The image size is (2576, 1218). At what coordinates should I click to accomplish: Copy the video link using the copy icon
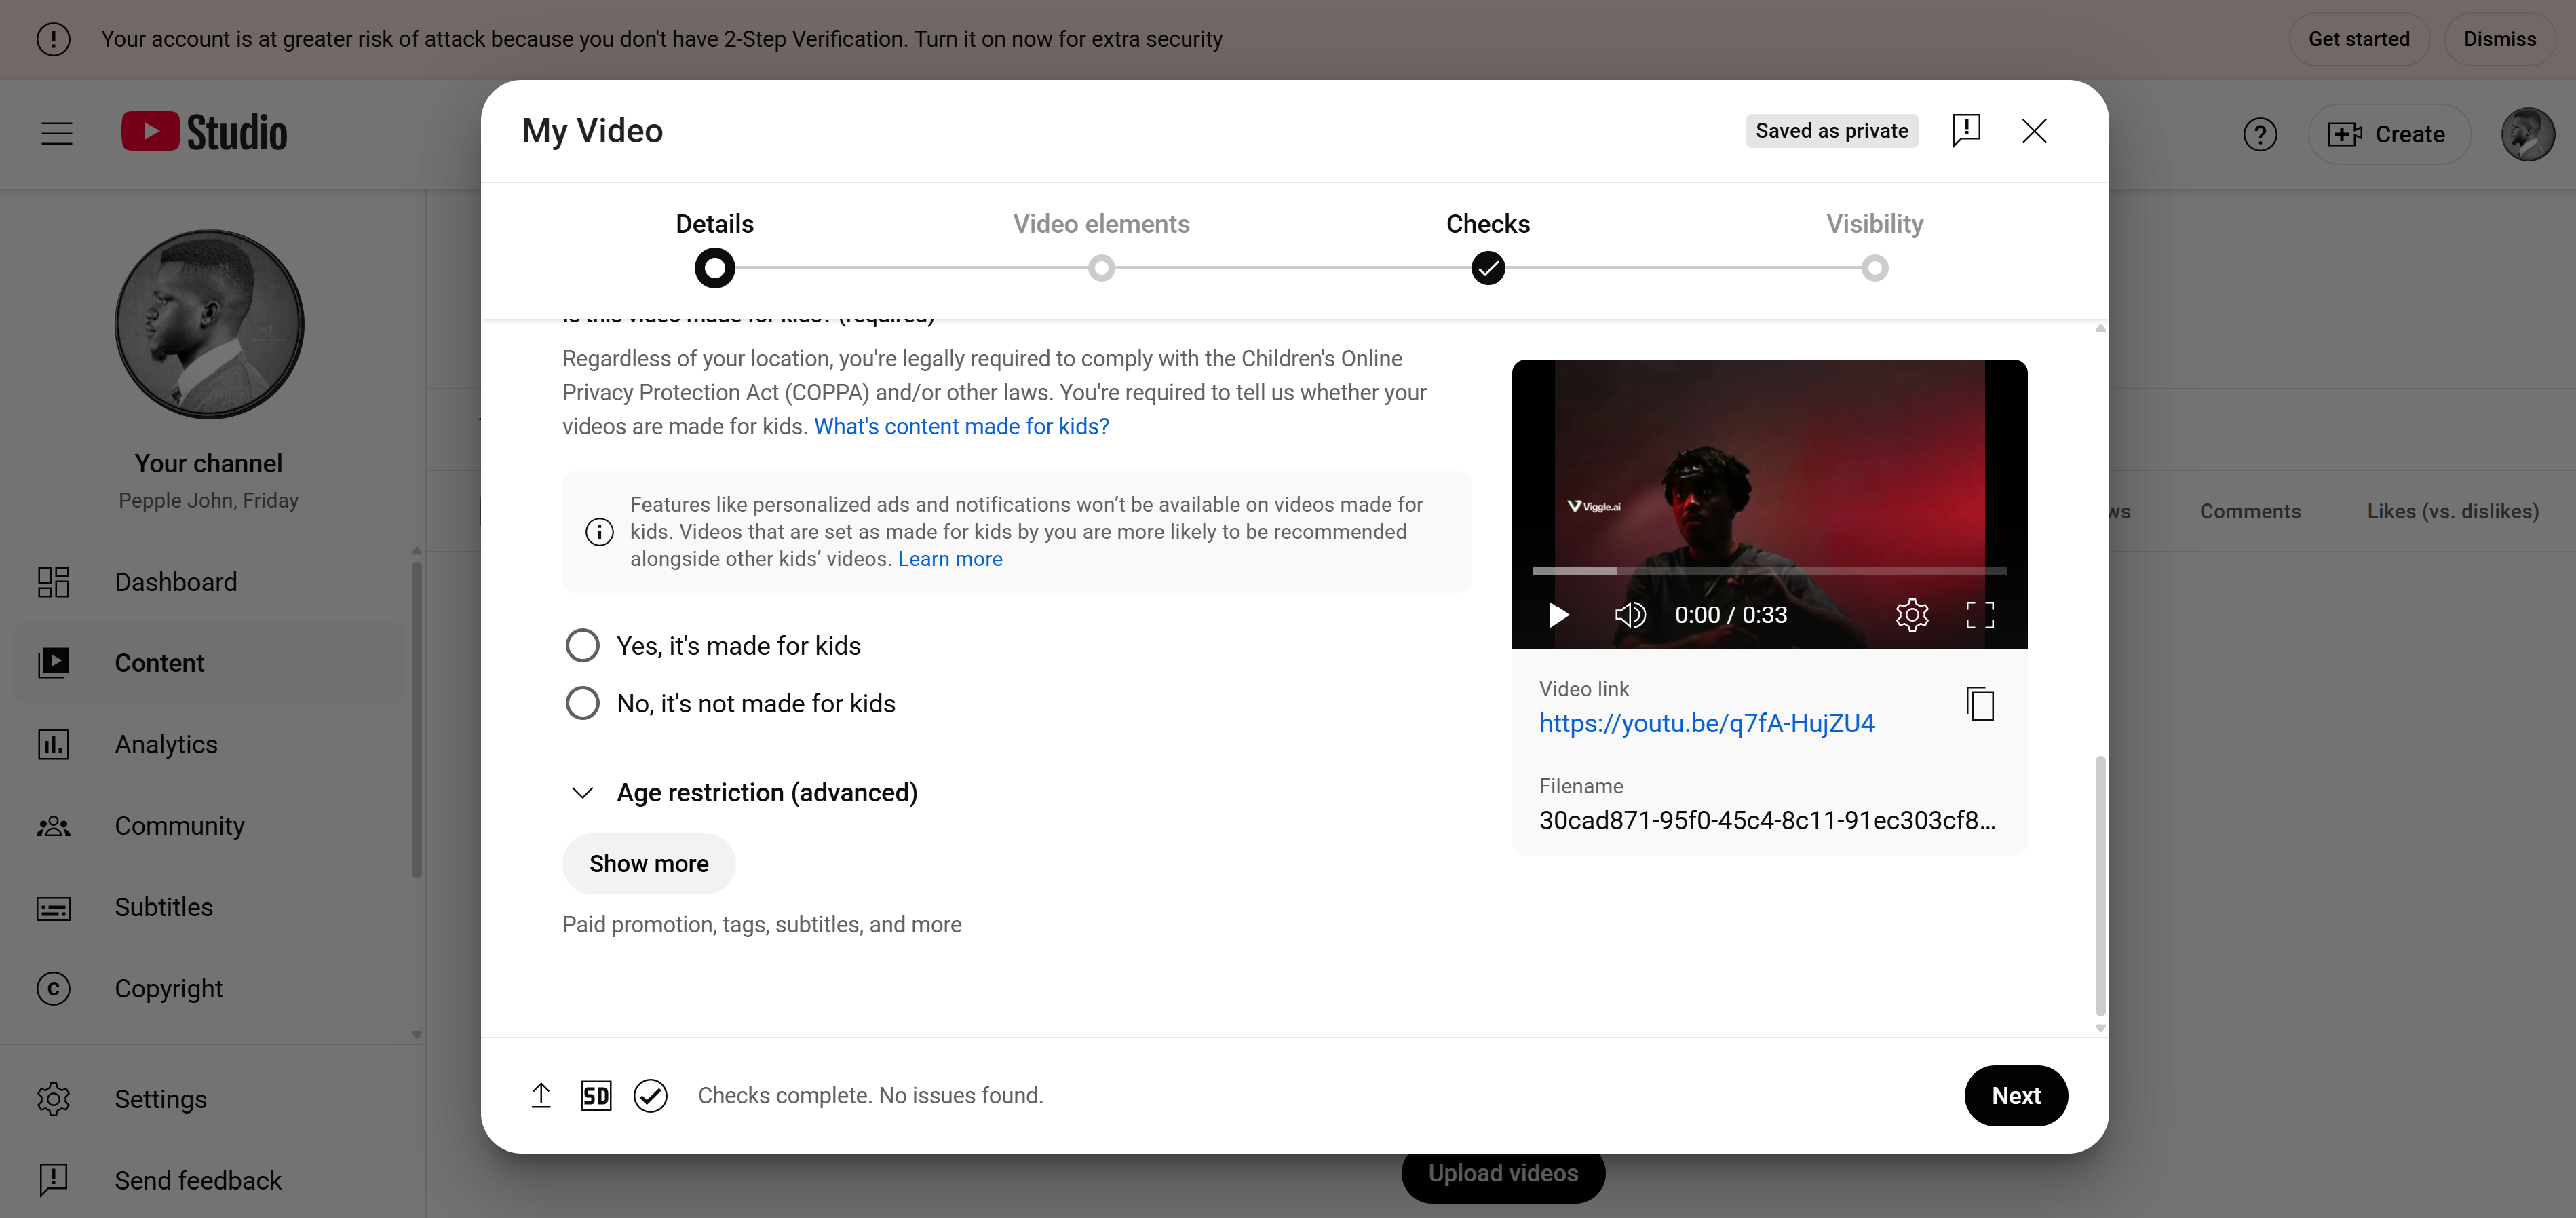pos(1980,704)
